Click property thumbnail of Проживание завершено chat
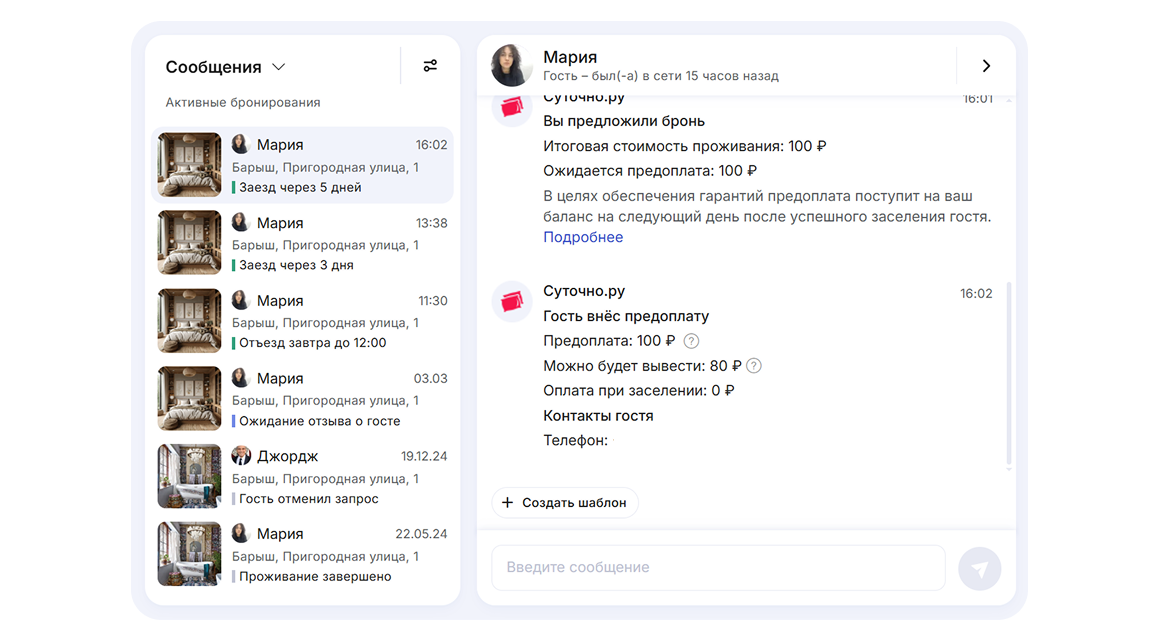This screenshot has width=1160, height=640. coord(189,555)
